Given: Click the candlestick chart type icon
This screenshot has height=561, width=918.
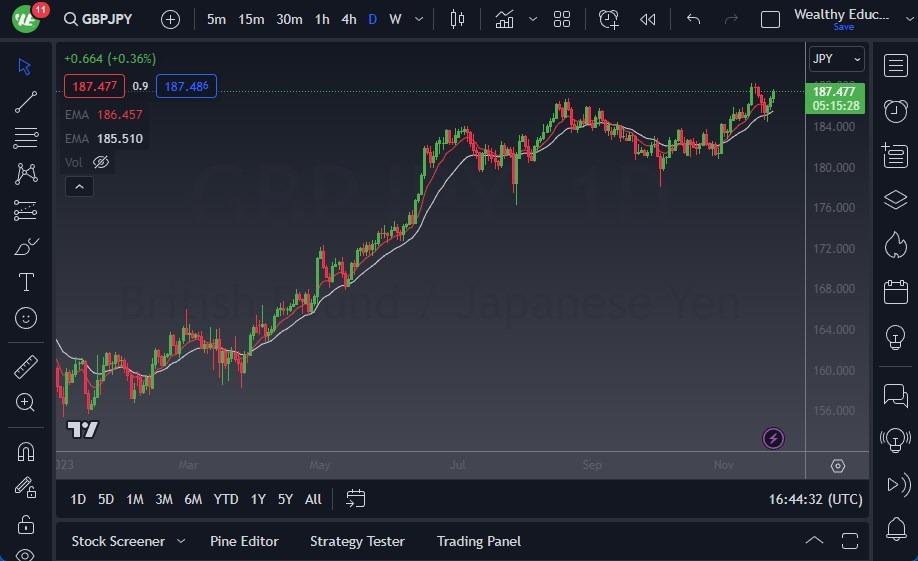Looking at the screenshot, I should 458,19.
